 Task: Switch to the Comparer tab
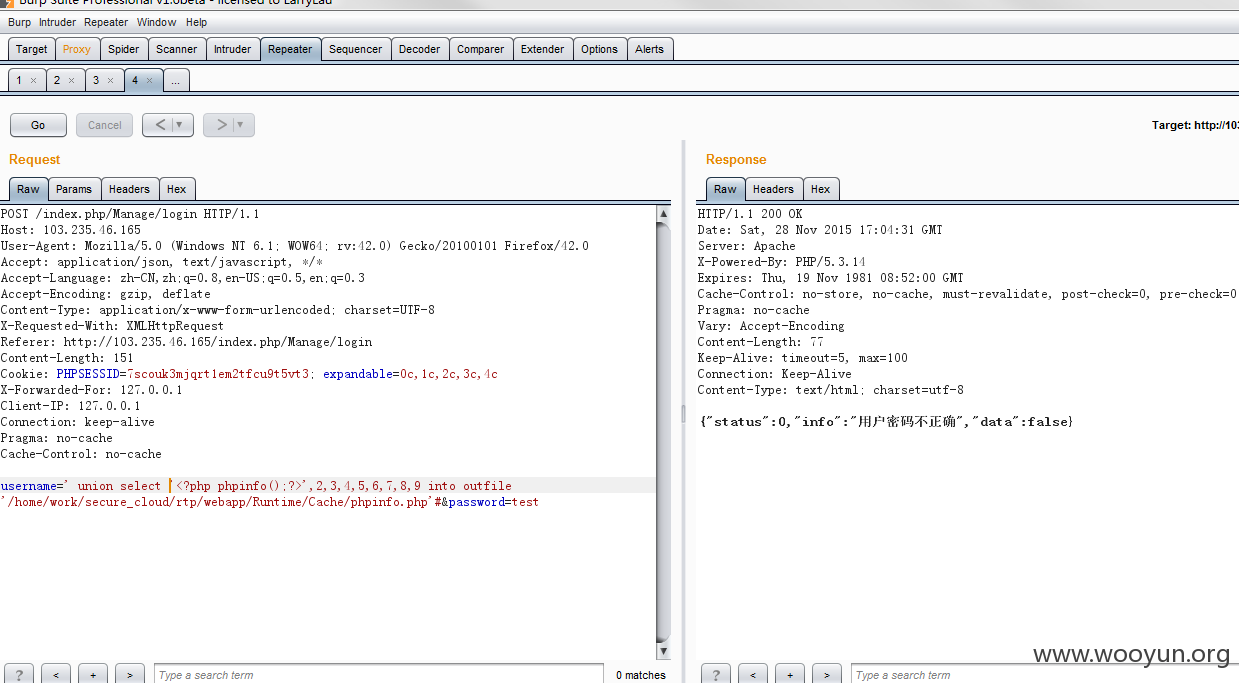tap(481, 49)
